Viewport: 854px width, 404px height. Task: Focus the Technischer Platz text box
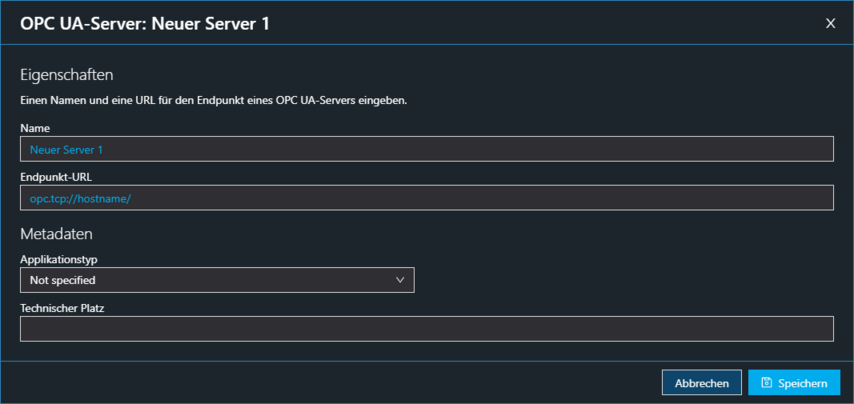click(x=426, y=329)
